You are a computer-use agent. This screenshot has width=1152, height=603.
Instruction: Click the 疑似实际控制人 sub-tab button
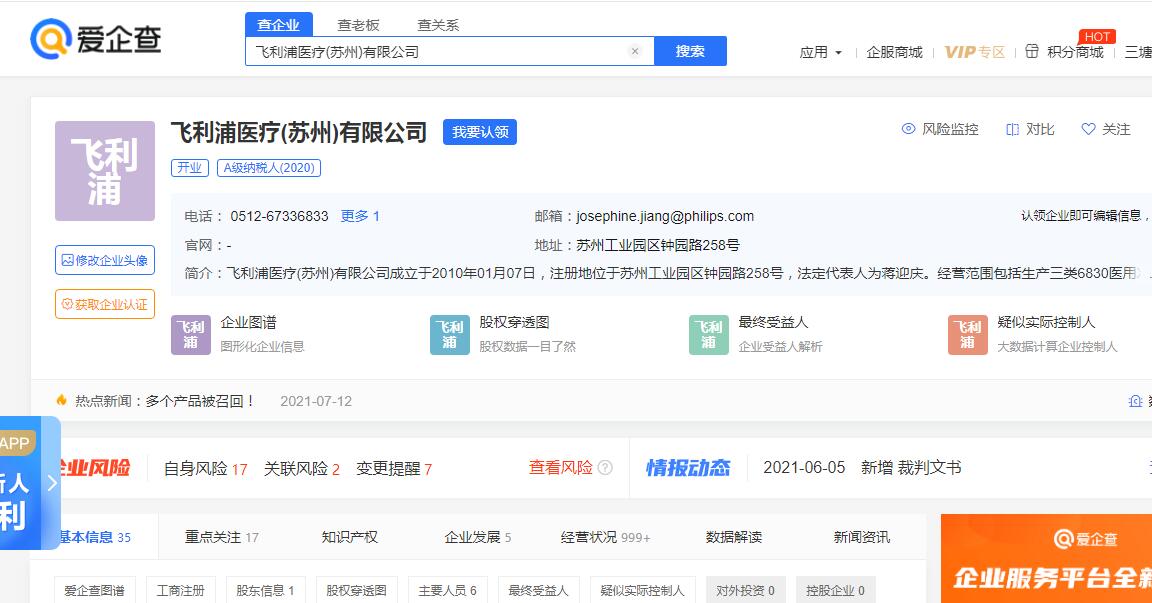[642, 591]
